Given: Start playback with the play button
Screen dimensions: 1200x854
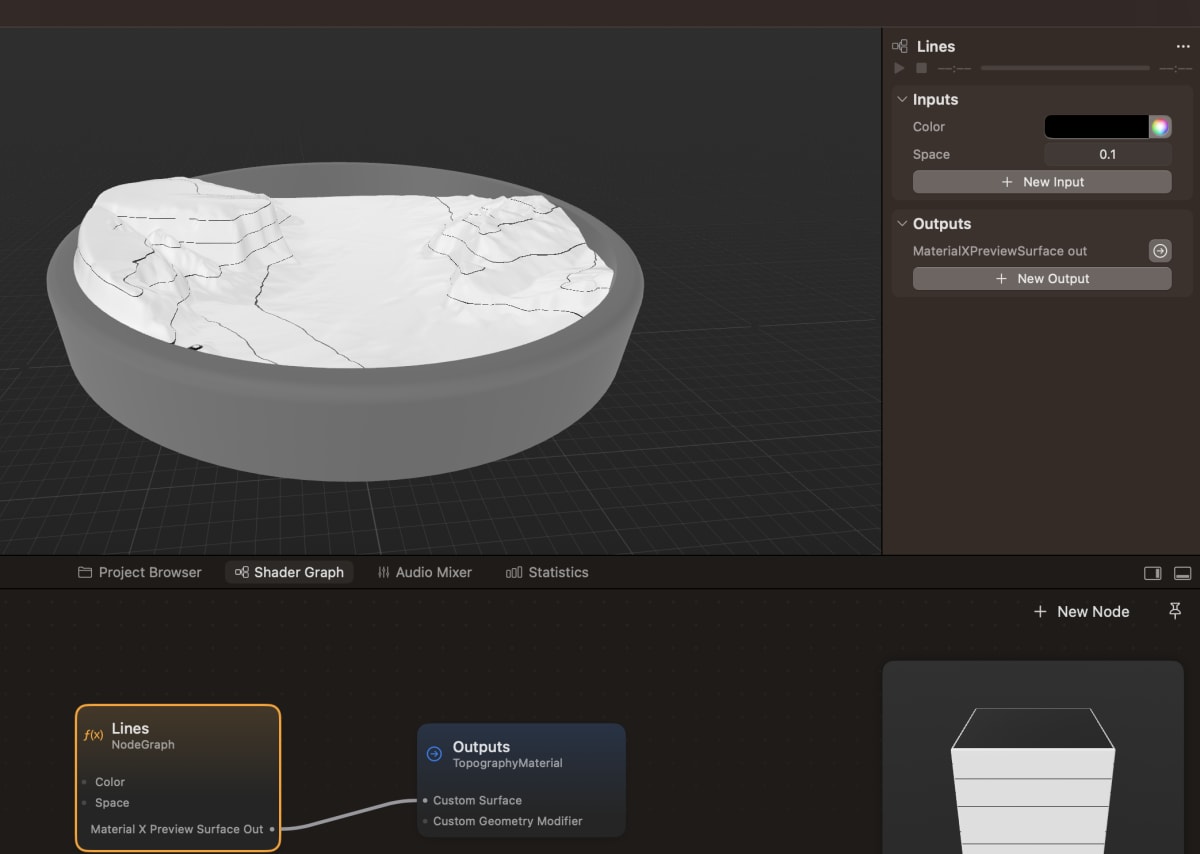Looking at the screenshot, I should point(899,68).
